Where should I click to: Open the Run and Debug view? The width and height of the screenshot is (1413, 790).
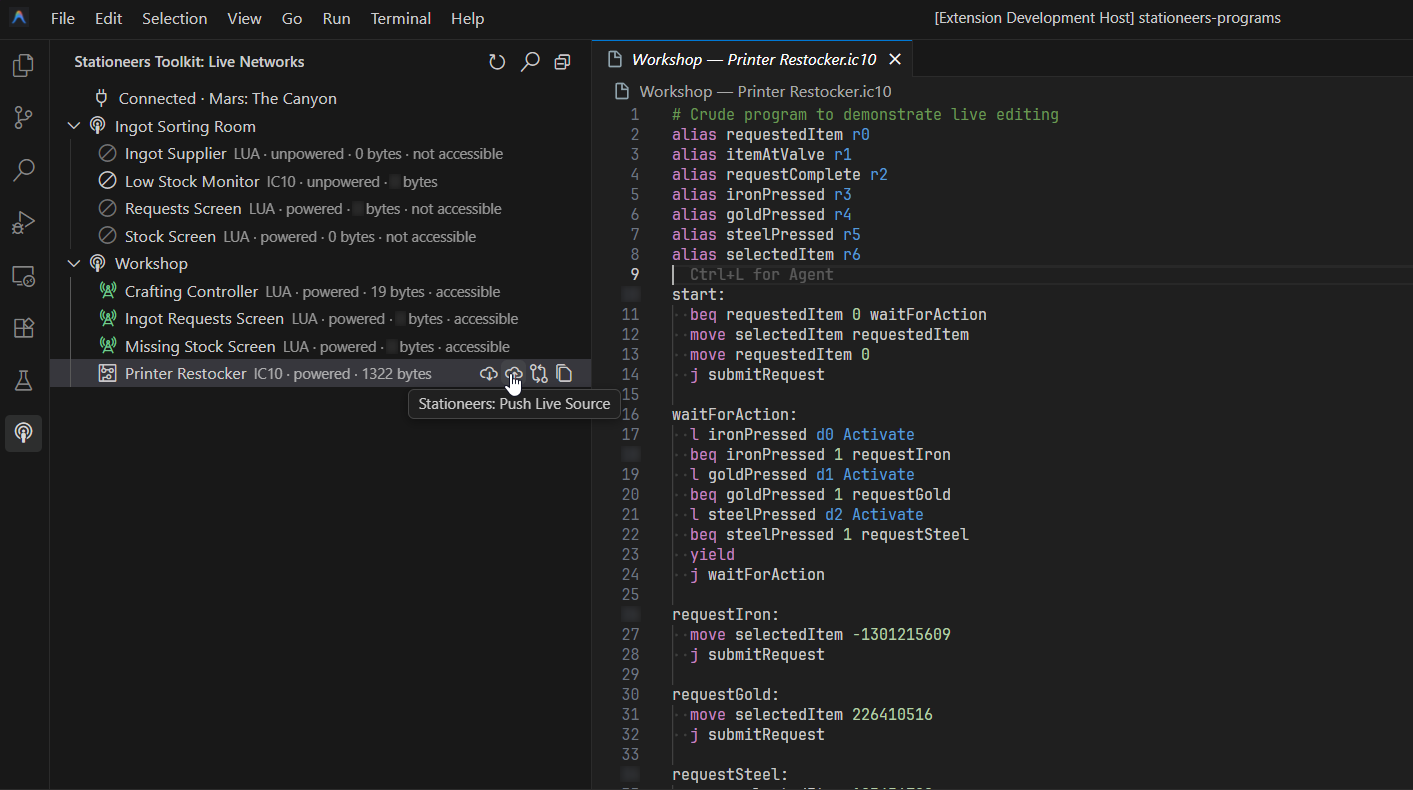23,222
